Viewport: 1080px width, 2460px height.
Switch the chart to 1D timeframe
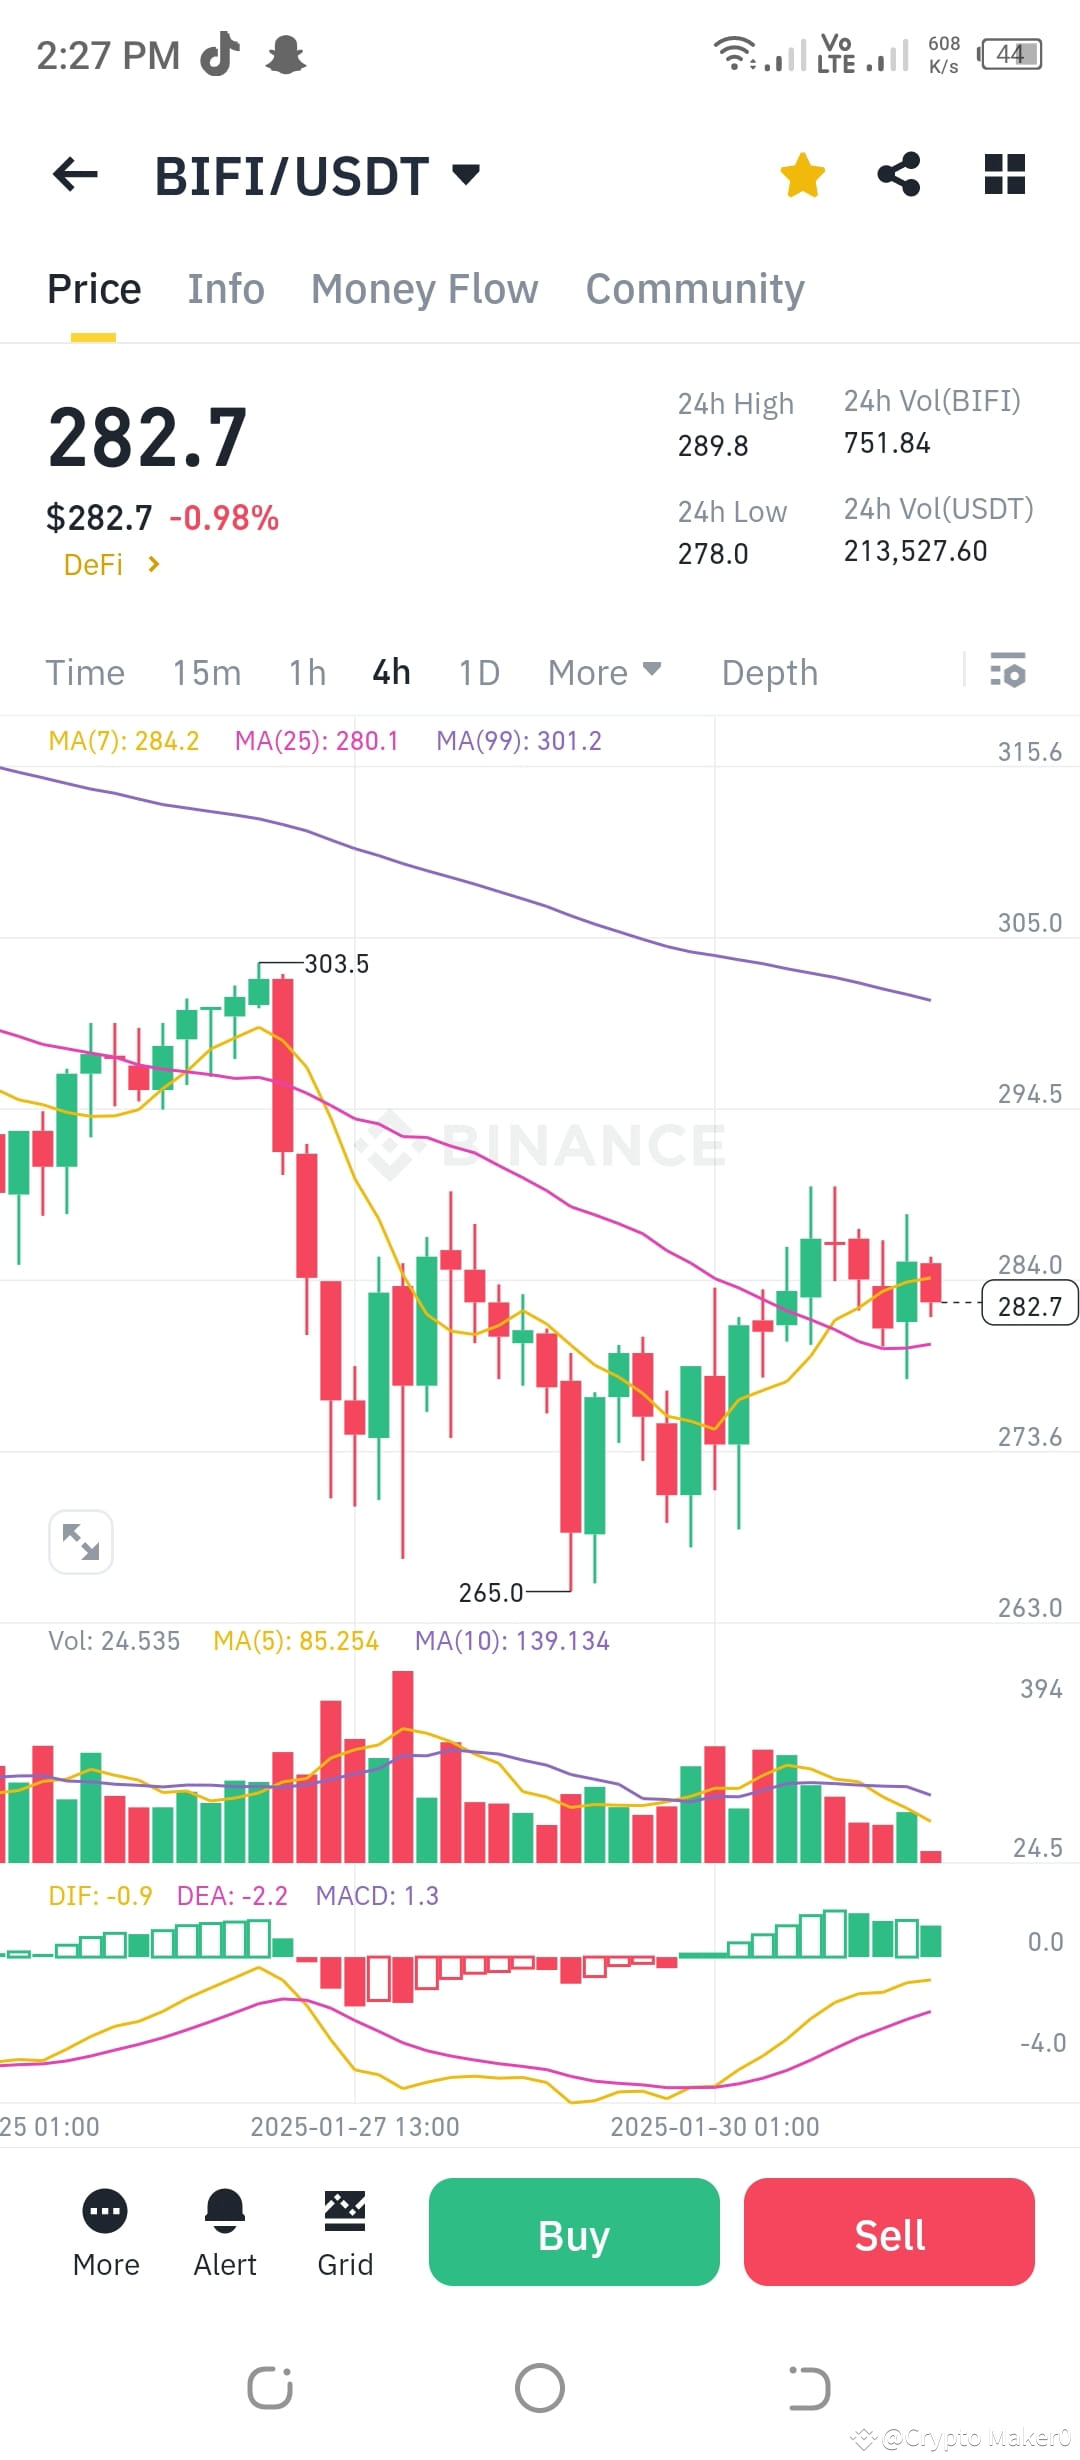(478, 672)
